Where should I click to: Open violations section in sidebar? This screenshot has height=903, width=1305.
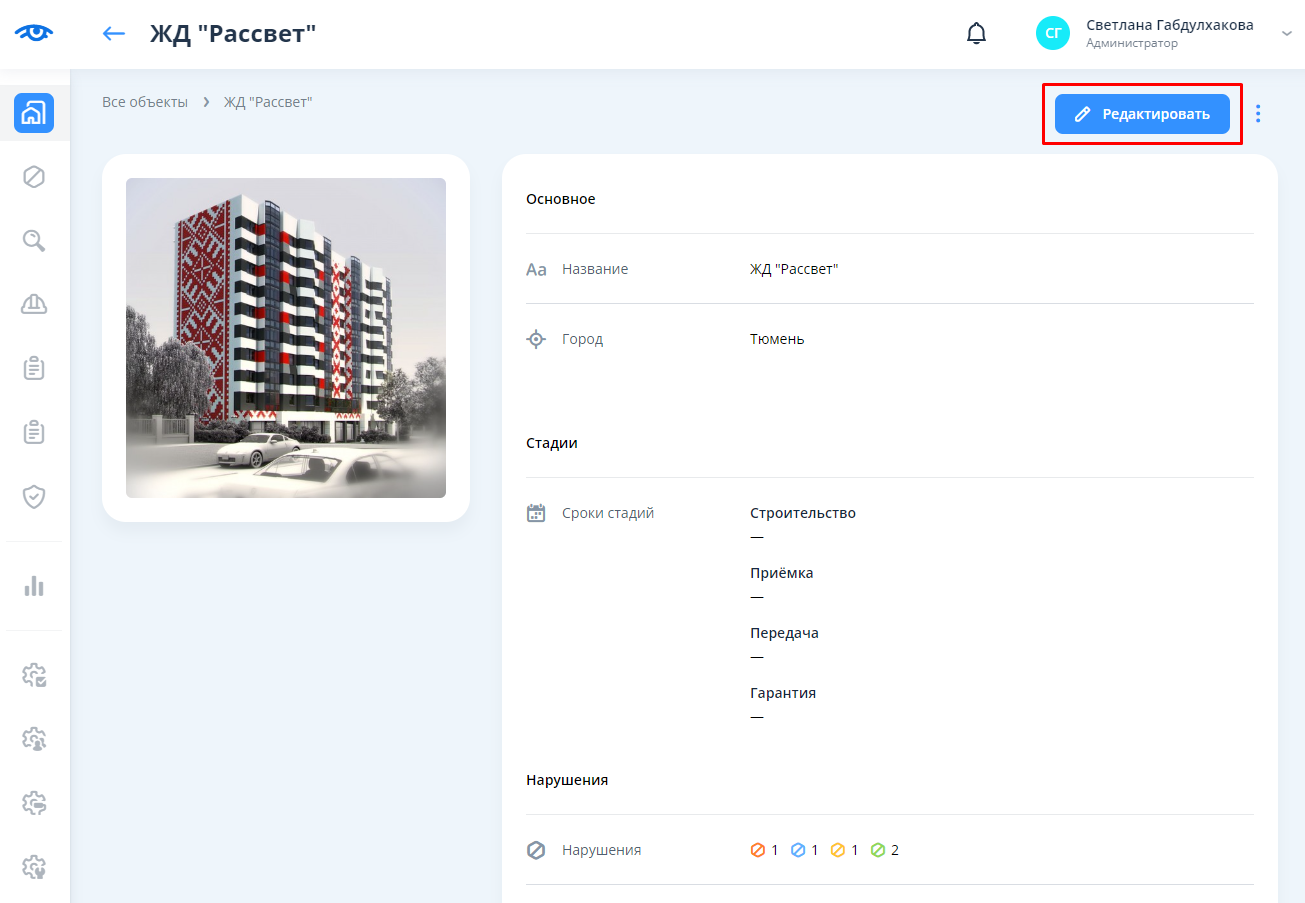click(34, 177)
